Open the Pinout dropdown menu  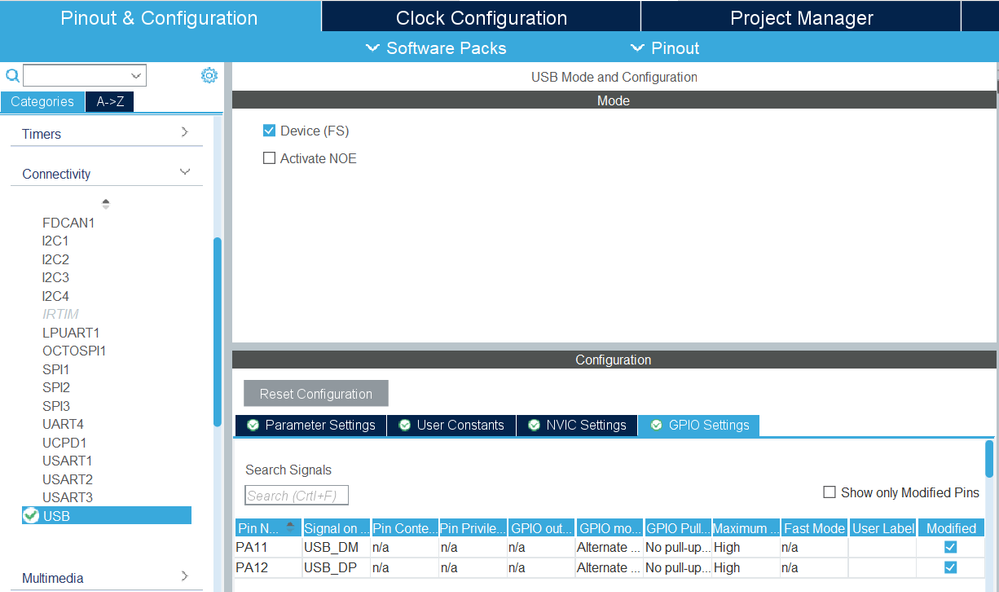pos(665,48)
